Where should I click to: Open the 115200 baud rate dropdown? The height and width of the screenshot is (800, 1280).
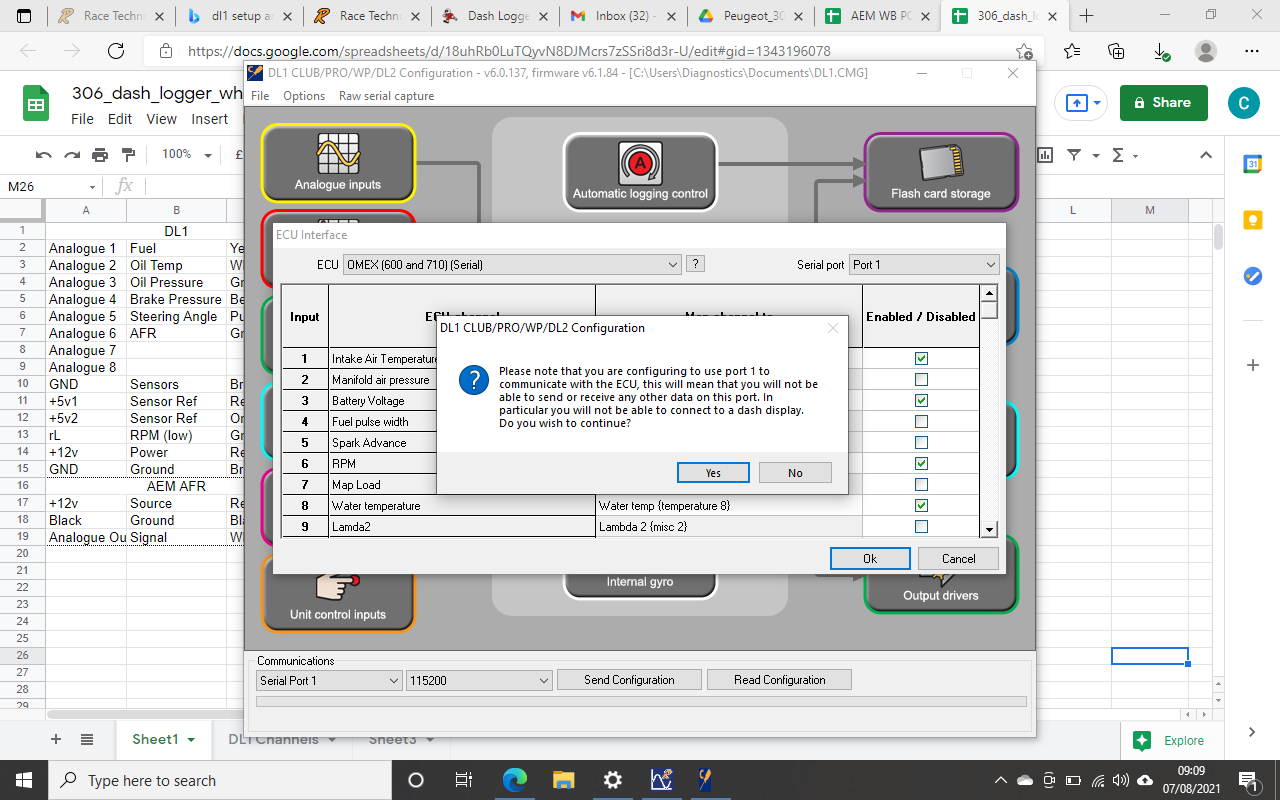click(479, 680)
